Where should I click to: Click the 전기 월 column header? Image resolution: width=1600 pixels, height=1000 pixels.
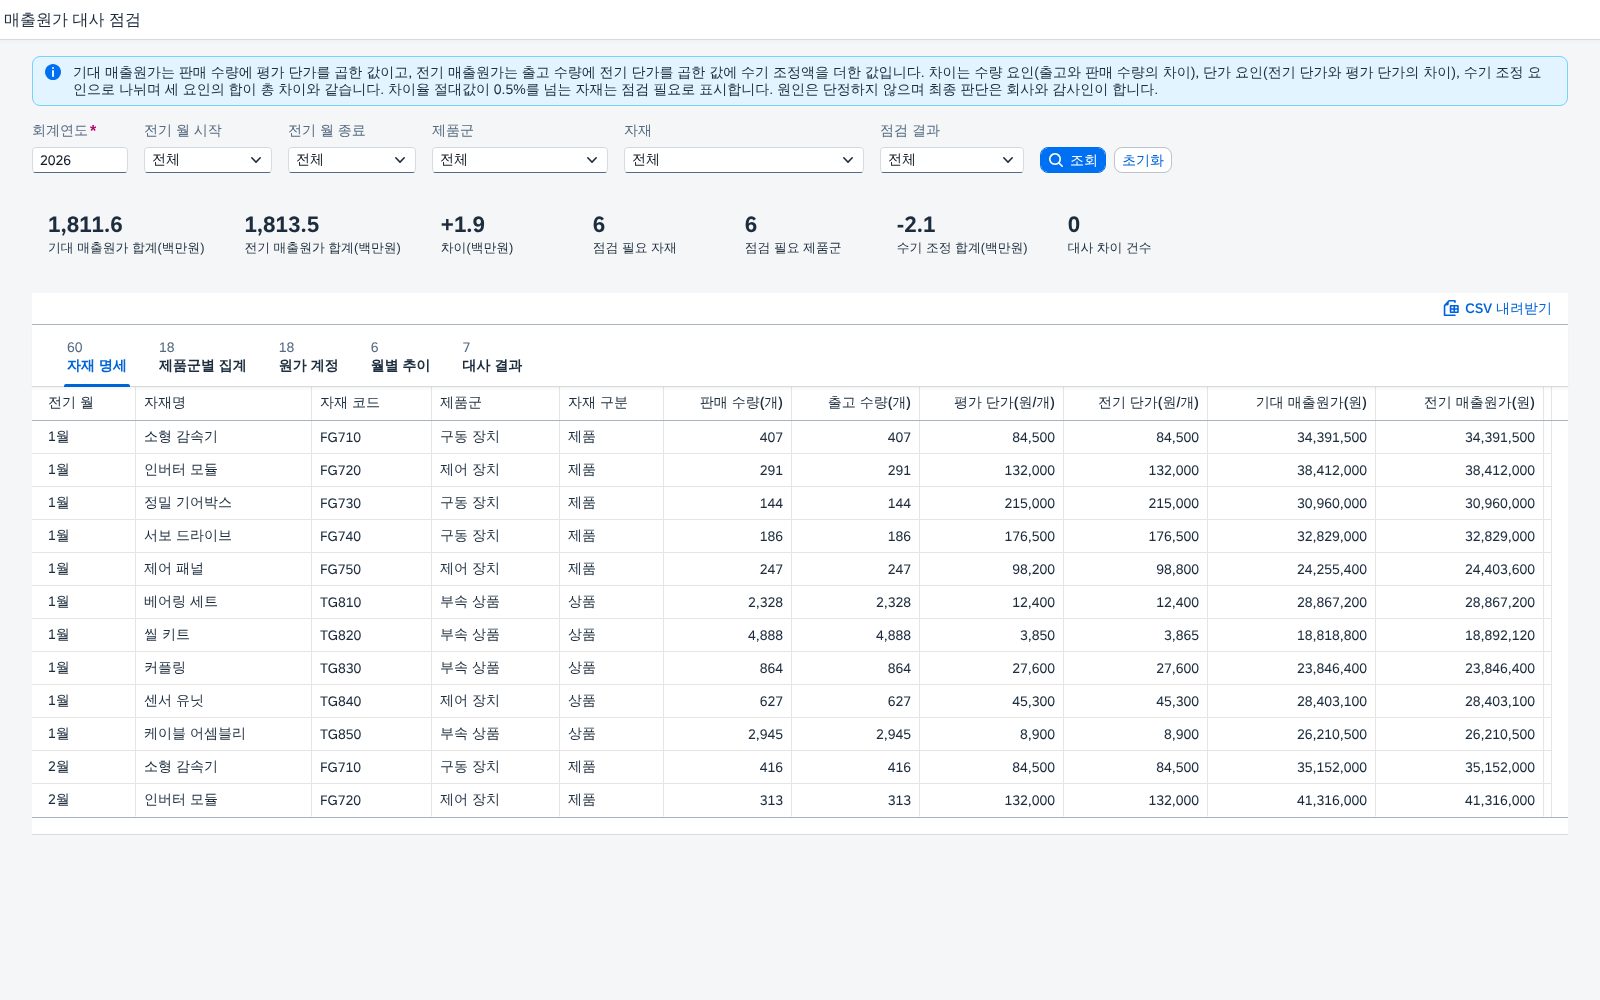[84, 403]
